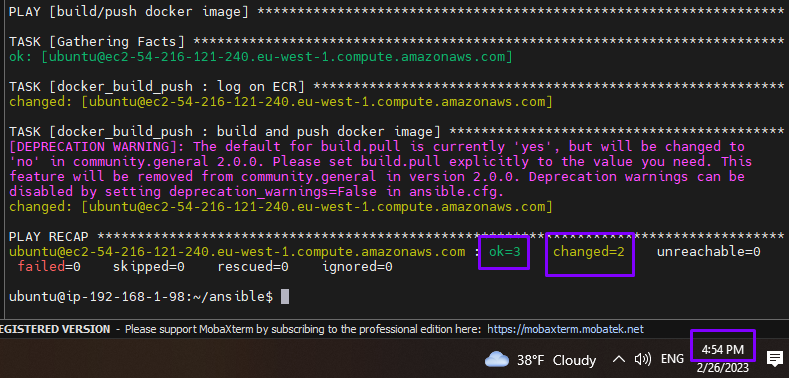Image resolution: width=789 pixels, height=378 pixels.
Task: Click 'EGISTERED VERSION' status bar text
Action: [x=55, y=330]
